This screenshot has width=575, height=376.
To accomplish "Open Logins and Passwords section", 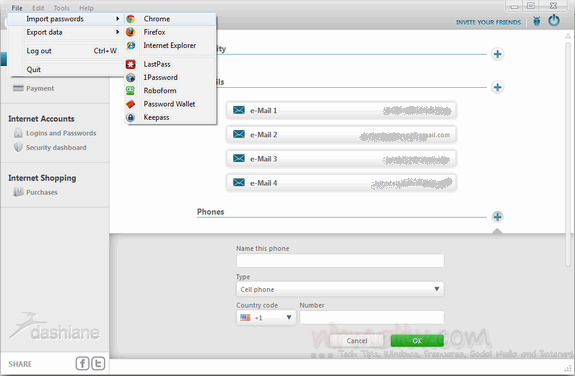I will (x=61, y=133).
